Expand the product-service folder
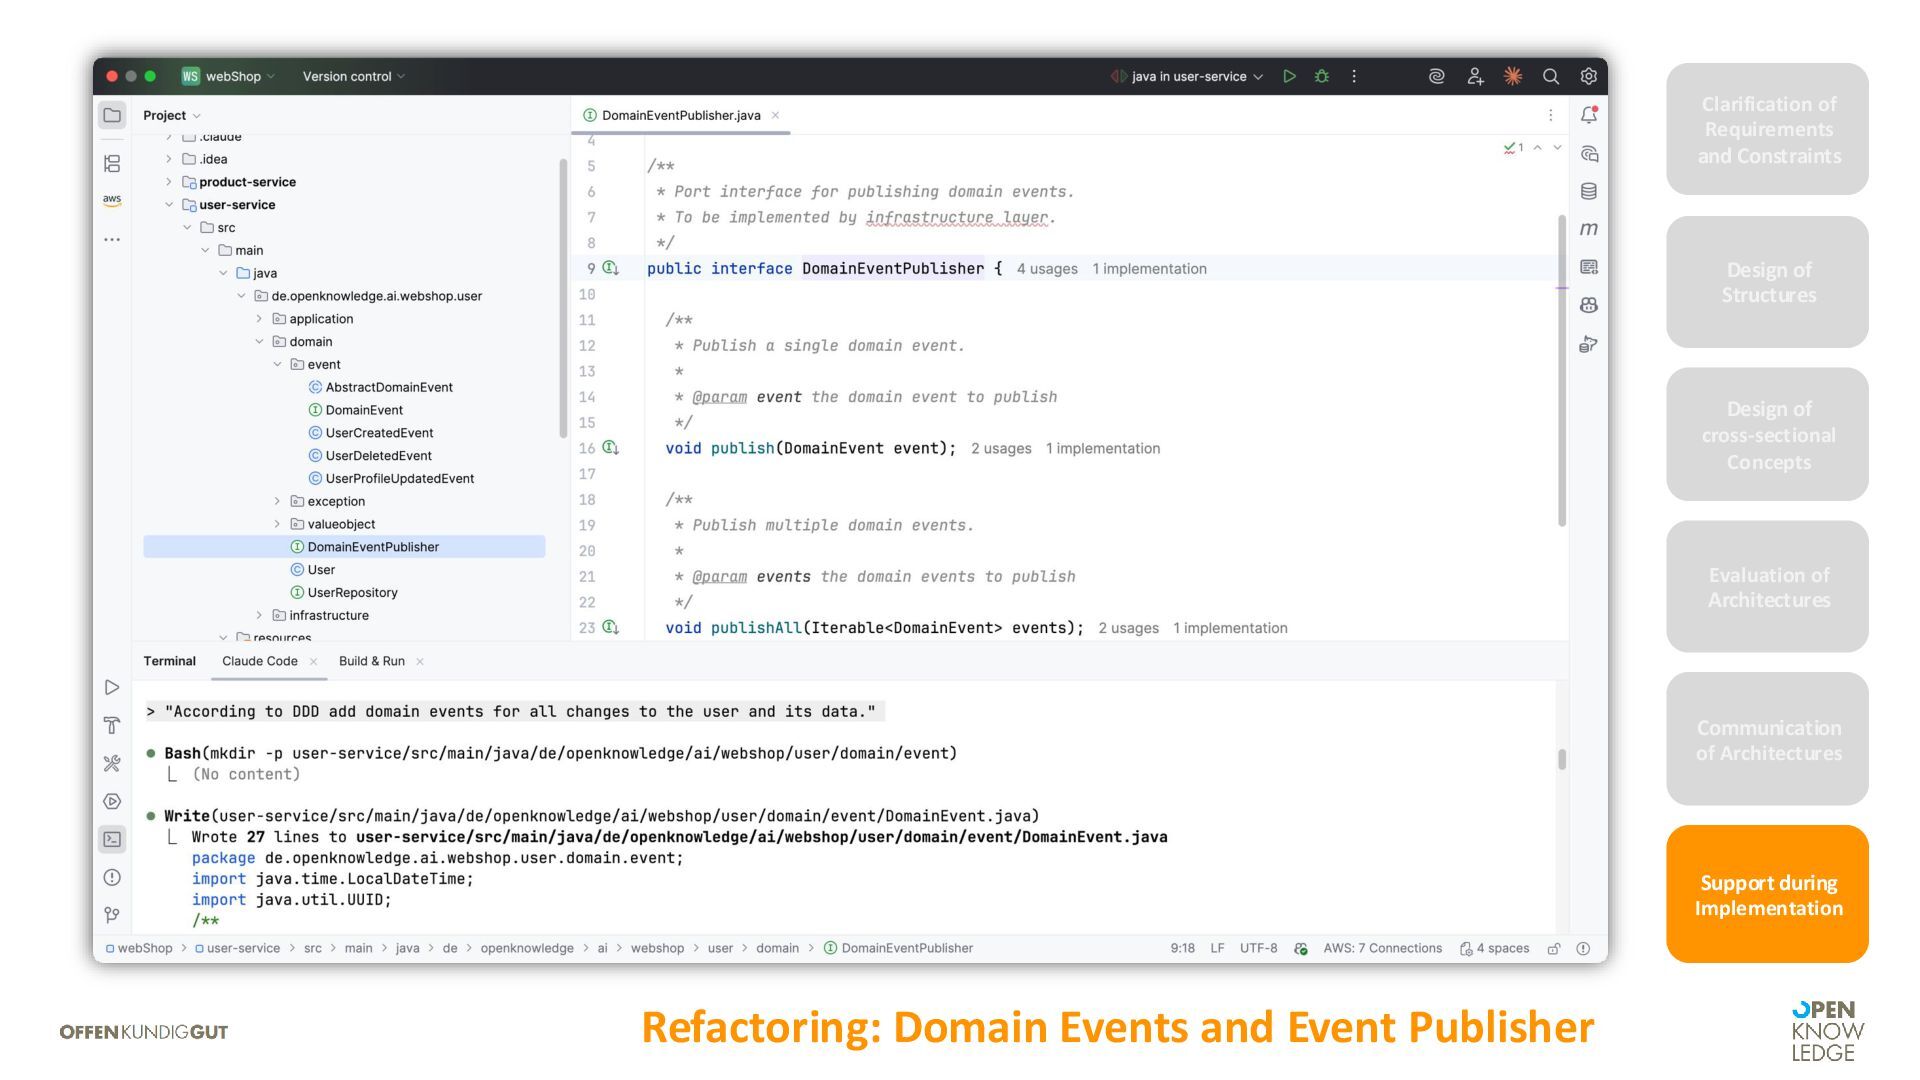The width and height of the screenshot is (1920, 1080). click(x=169, y=182)
